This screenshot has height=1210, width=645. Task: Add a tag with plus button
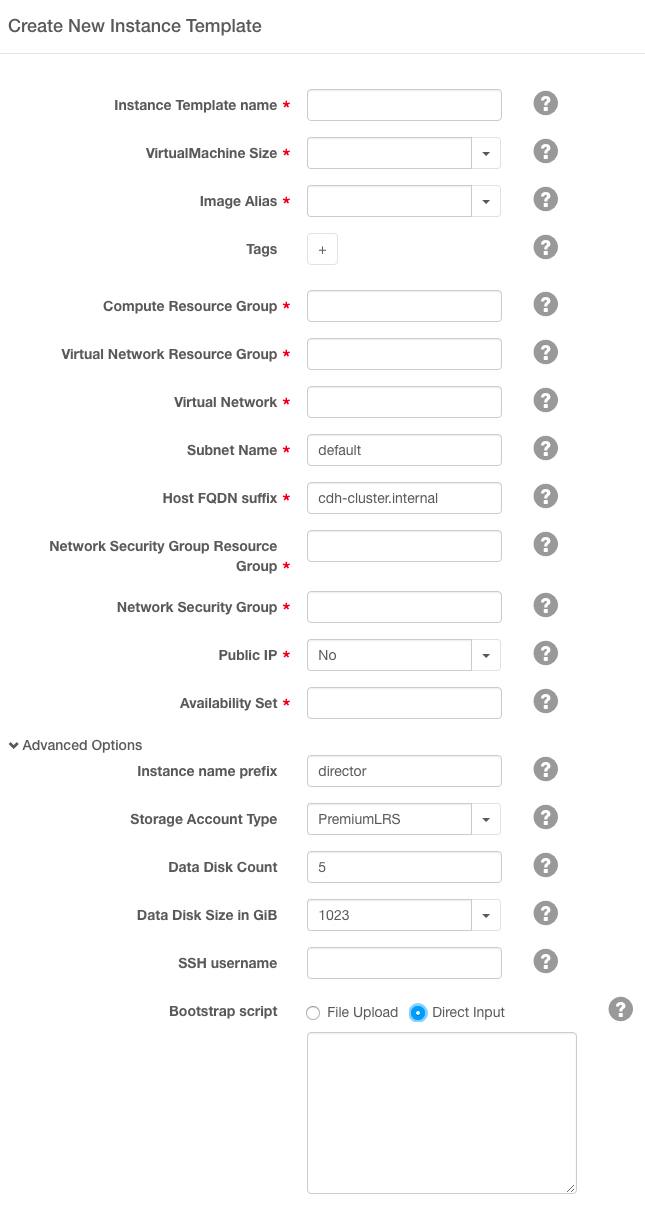tap(322, 249)
